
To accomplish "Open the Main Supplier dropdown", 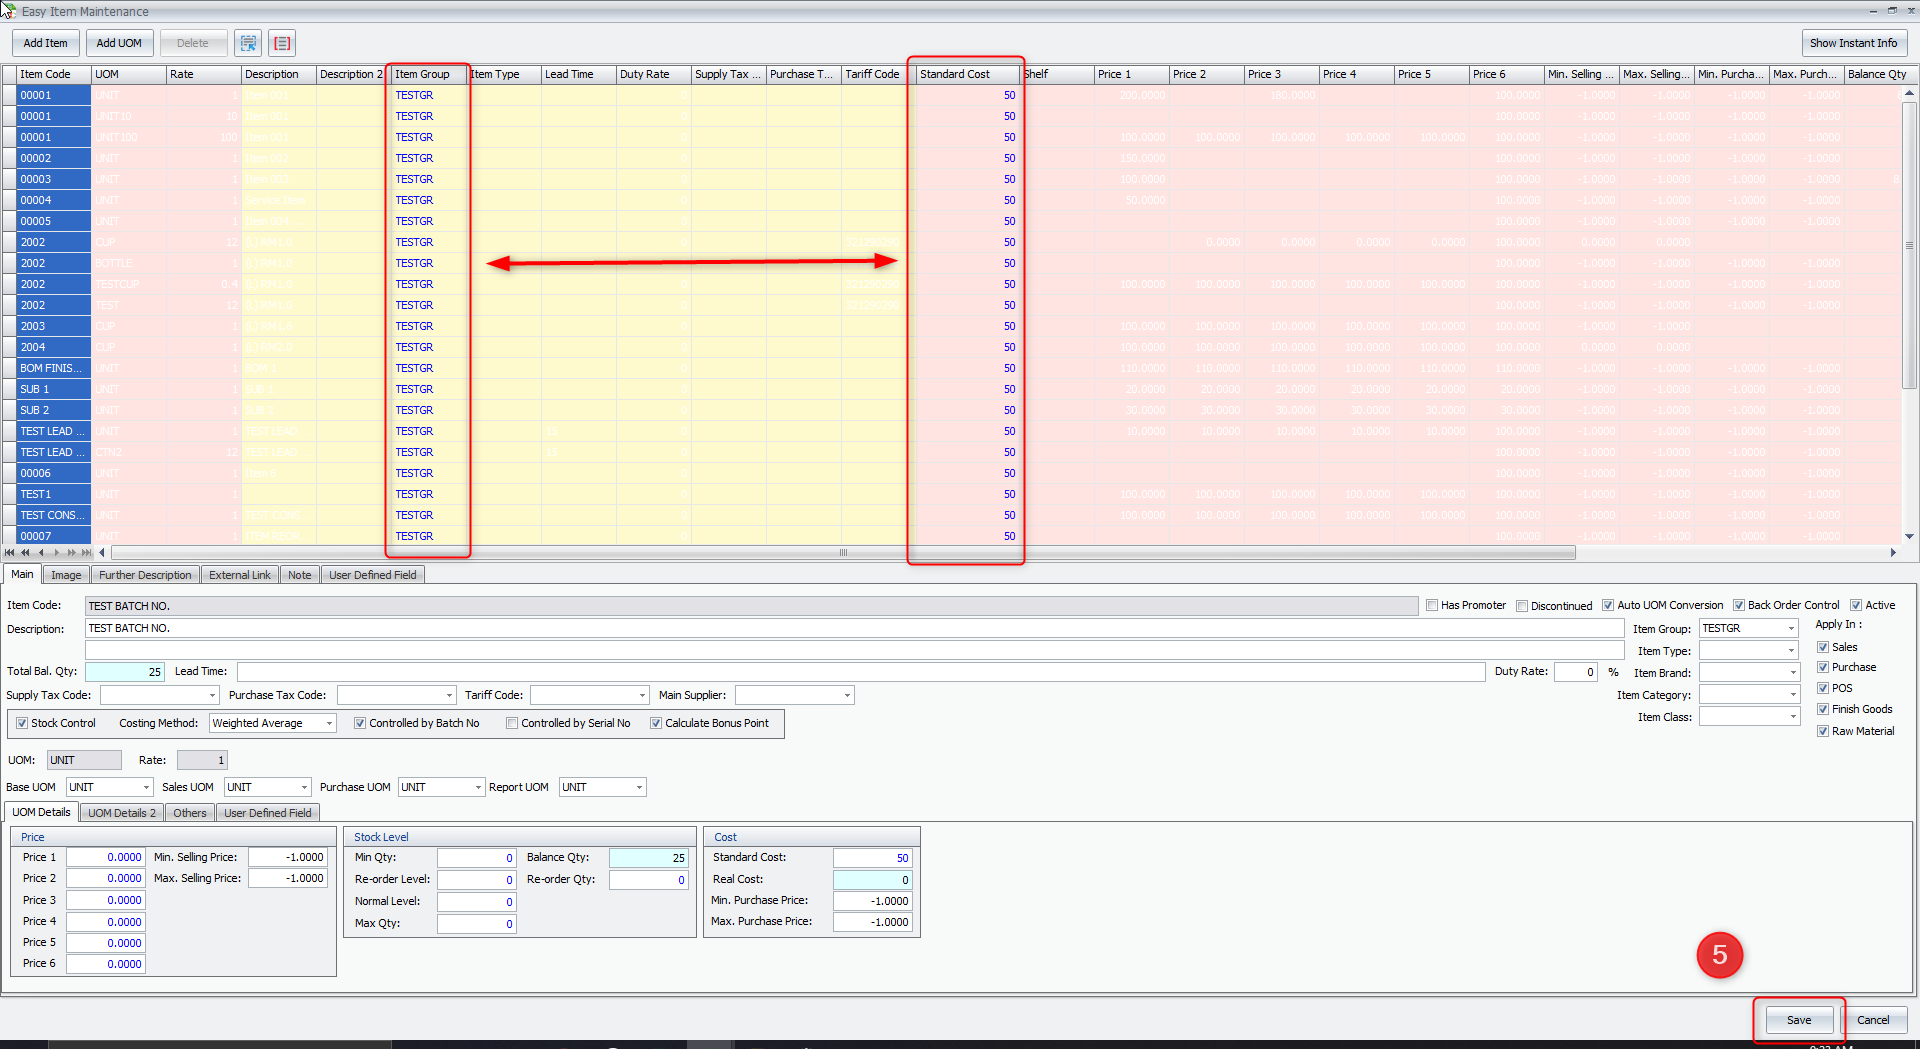I will tap(845, 694).
